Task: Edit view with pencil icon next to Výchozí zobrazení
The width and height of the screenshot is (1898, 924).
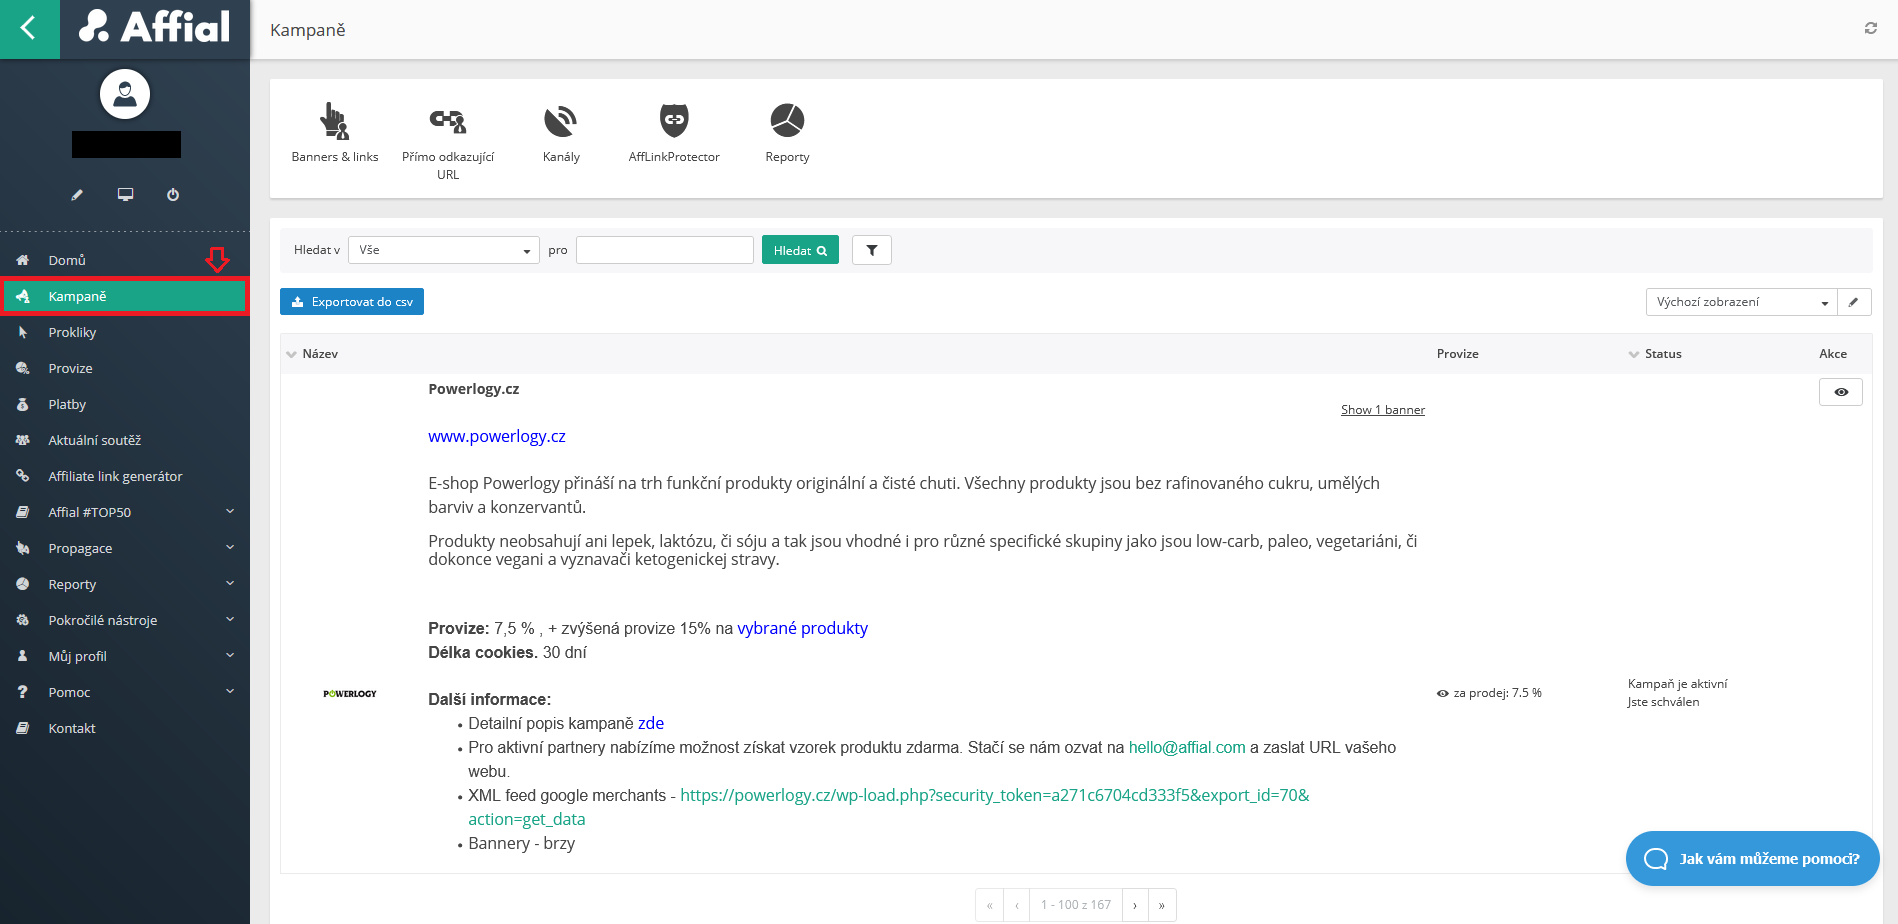Action: pyautogui.click(x=1854, y=302)
